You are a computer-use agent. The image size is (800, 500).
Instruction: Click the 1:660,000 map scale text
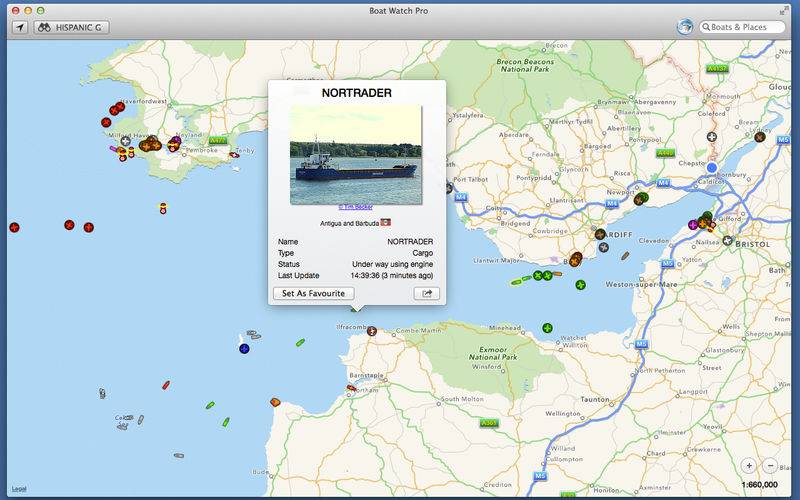[760, 485]
